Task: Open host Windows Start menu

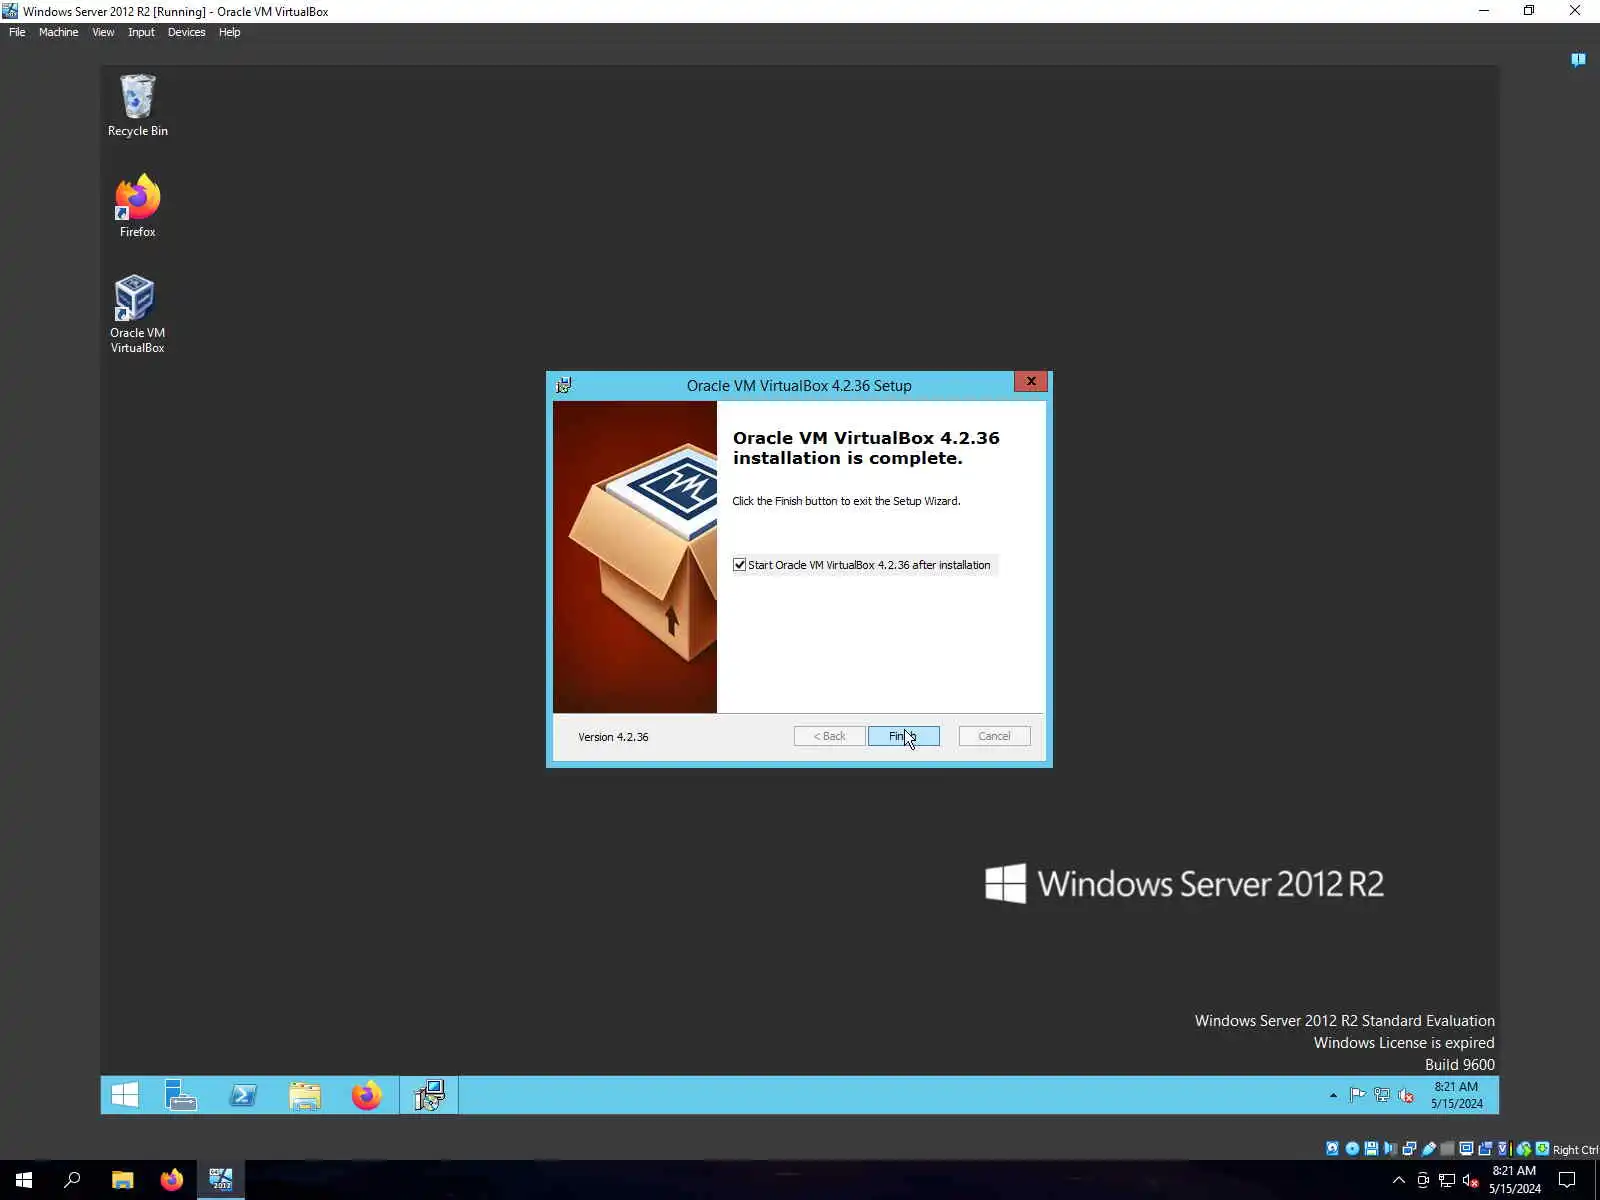Action: [x=24, y=1180]
